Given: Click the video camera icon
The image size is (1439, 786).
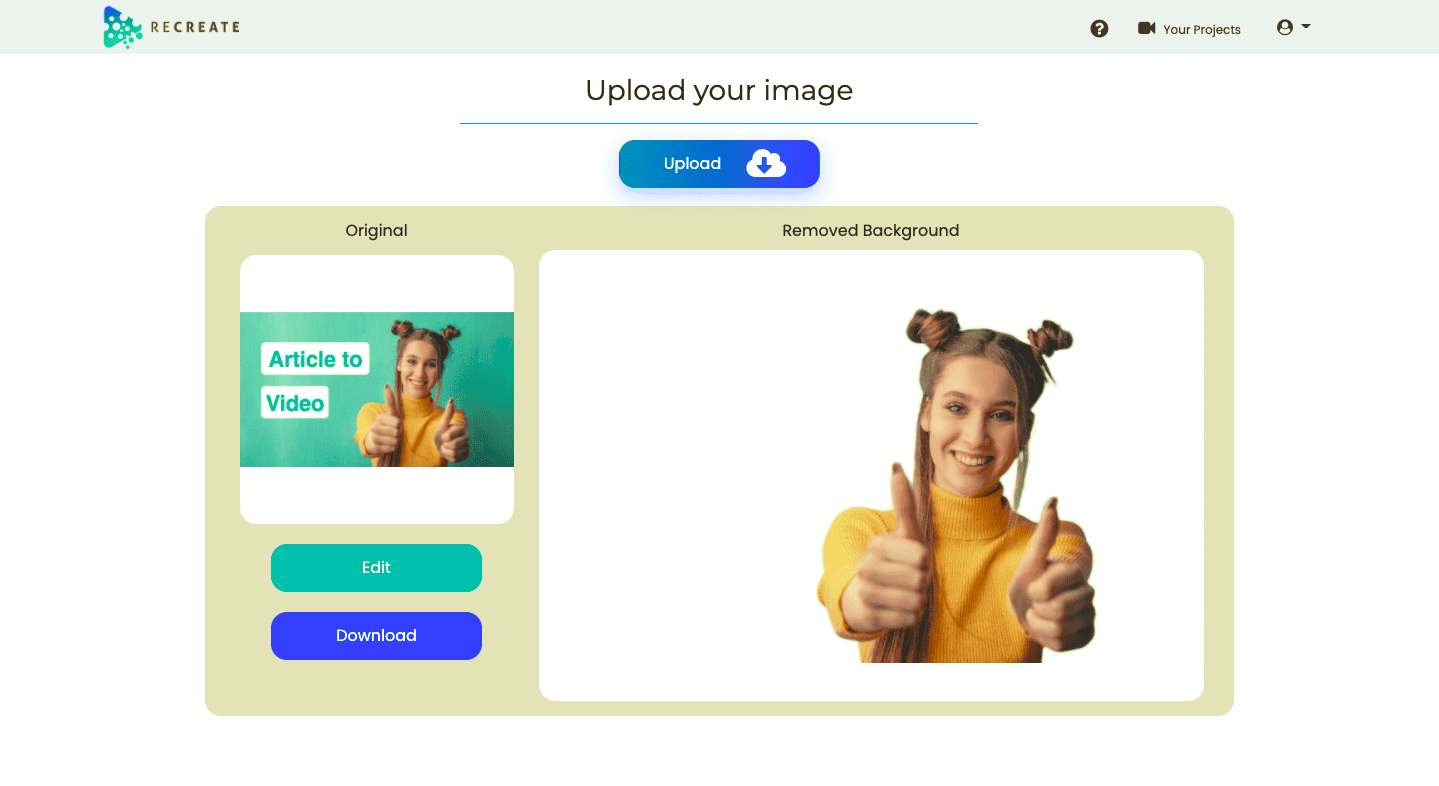Looking at the screenshot, I should coord(1146,28).
